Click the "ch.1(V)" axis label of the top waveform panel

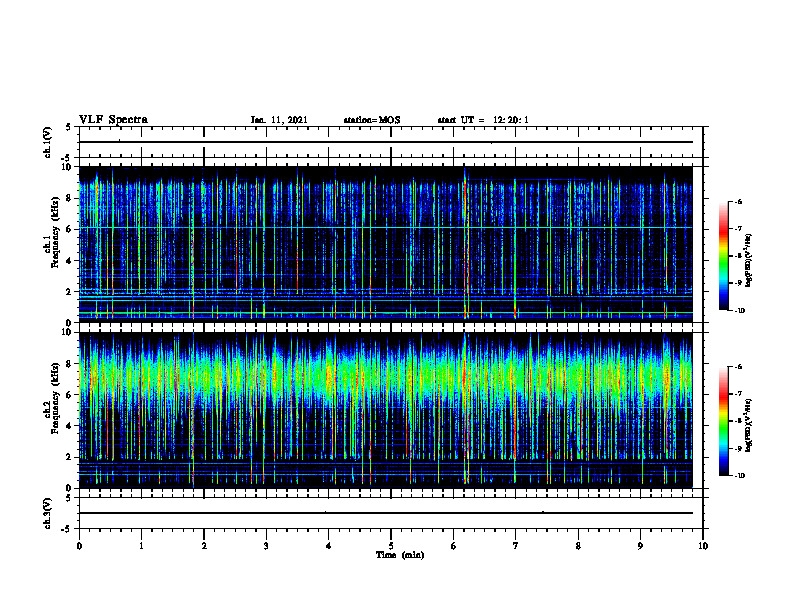click(x=47, y=142)
